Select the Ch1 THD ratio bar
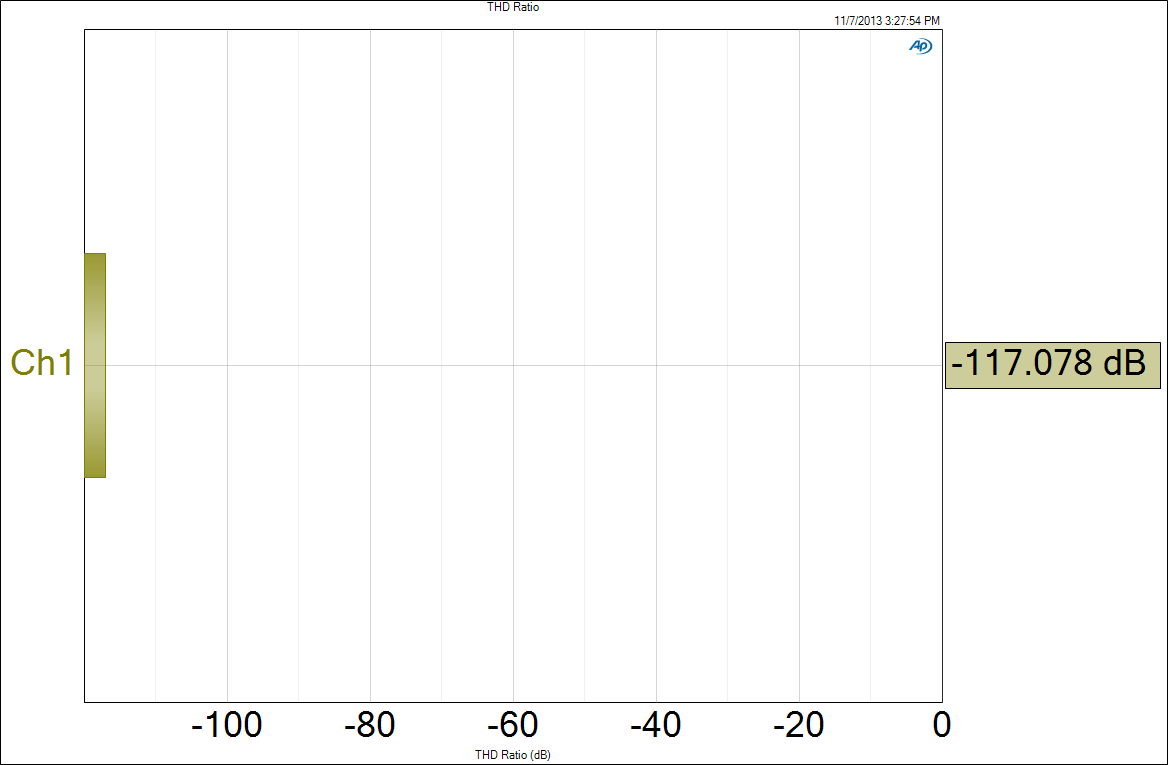1168x765 pixels. tap(95, 365)
